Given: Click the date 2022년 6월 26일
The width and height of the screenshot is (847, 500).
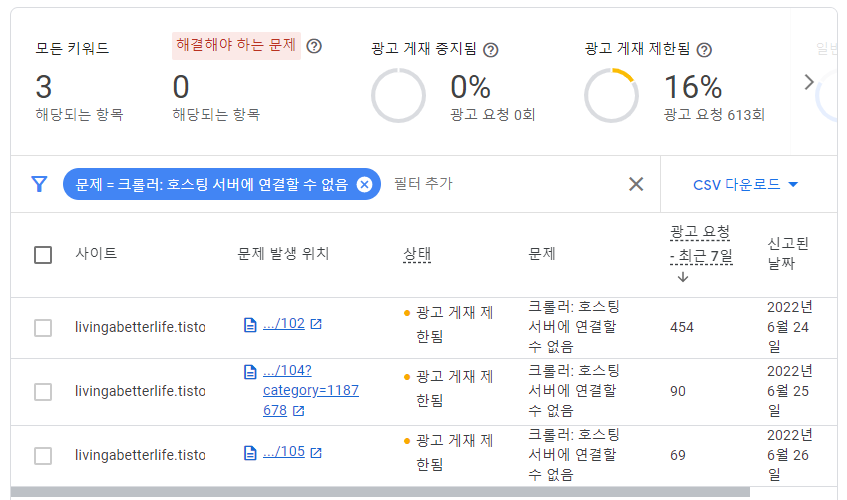Looking at the screenshot, I should point(790,455).
